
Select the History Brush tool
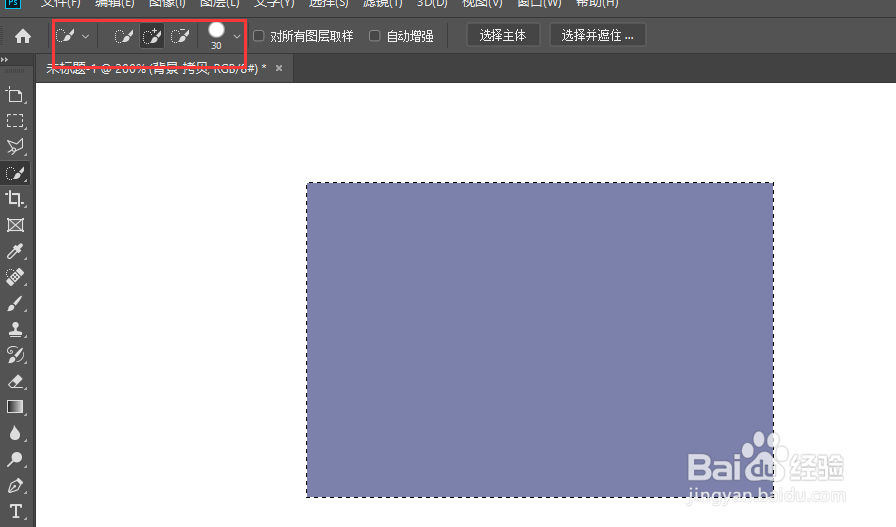coord(15,355)
